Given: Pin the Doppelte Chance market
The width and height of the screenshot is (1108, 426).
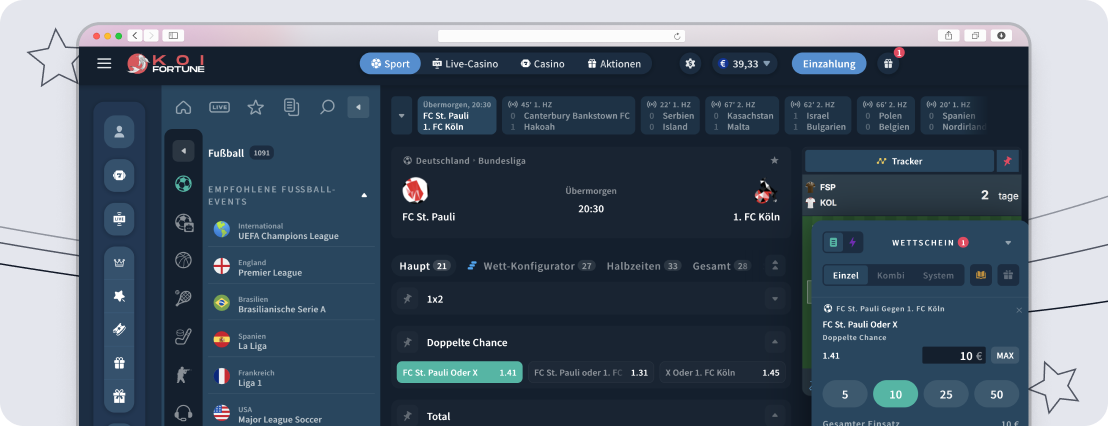Looking at the screenshot, I should 407,343.
